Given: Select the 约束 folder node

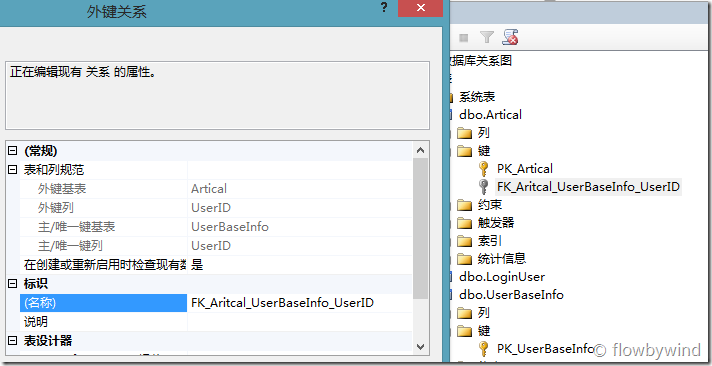Looking at the screenshot, I should 490,205.
